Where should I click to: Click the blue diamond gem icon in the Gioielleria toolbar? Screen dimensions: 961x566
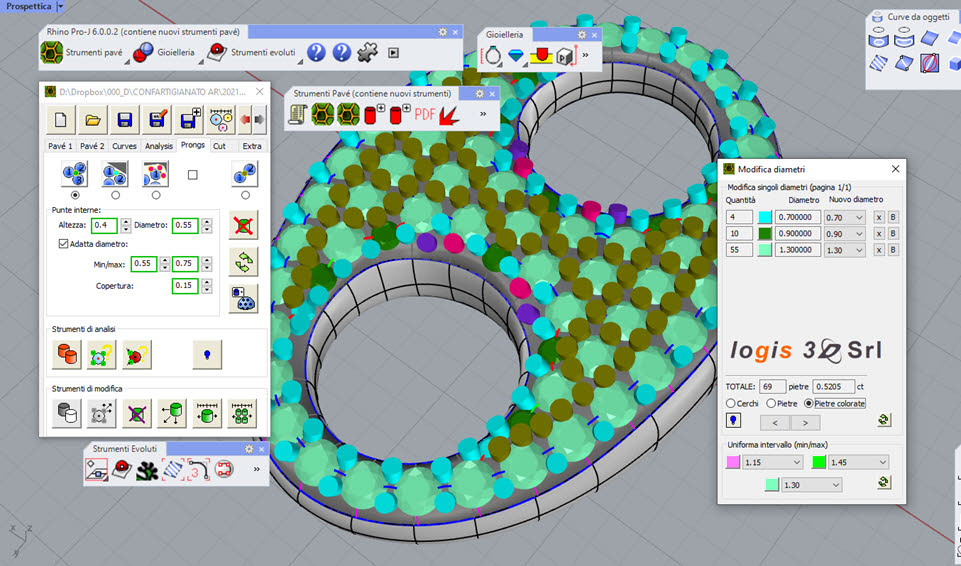[x=517, y=56]
